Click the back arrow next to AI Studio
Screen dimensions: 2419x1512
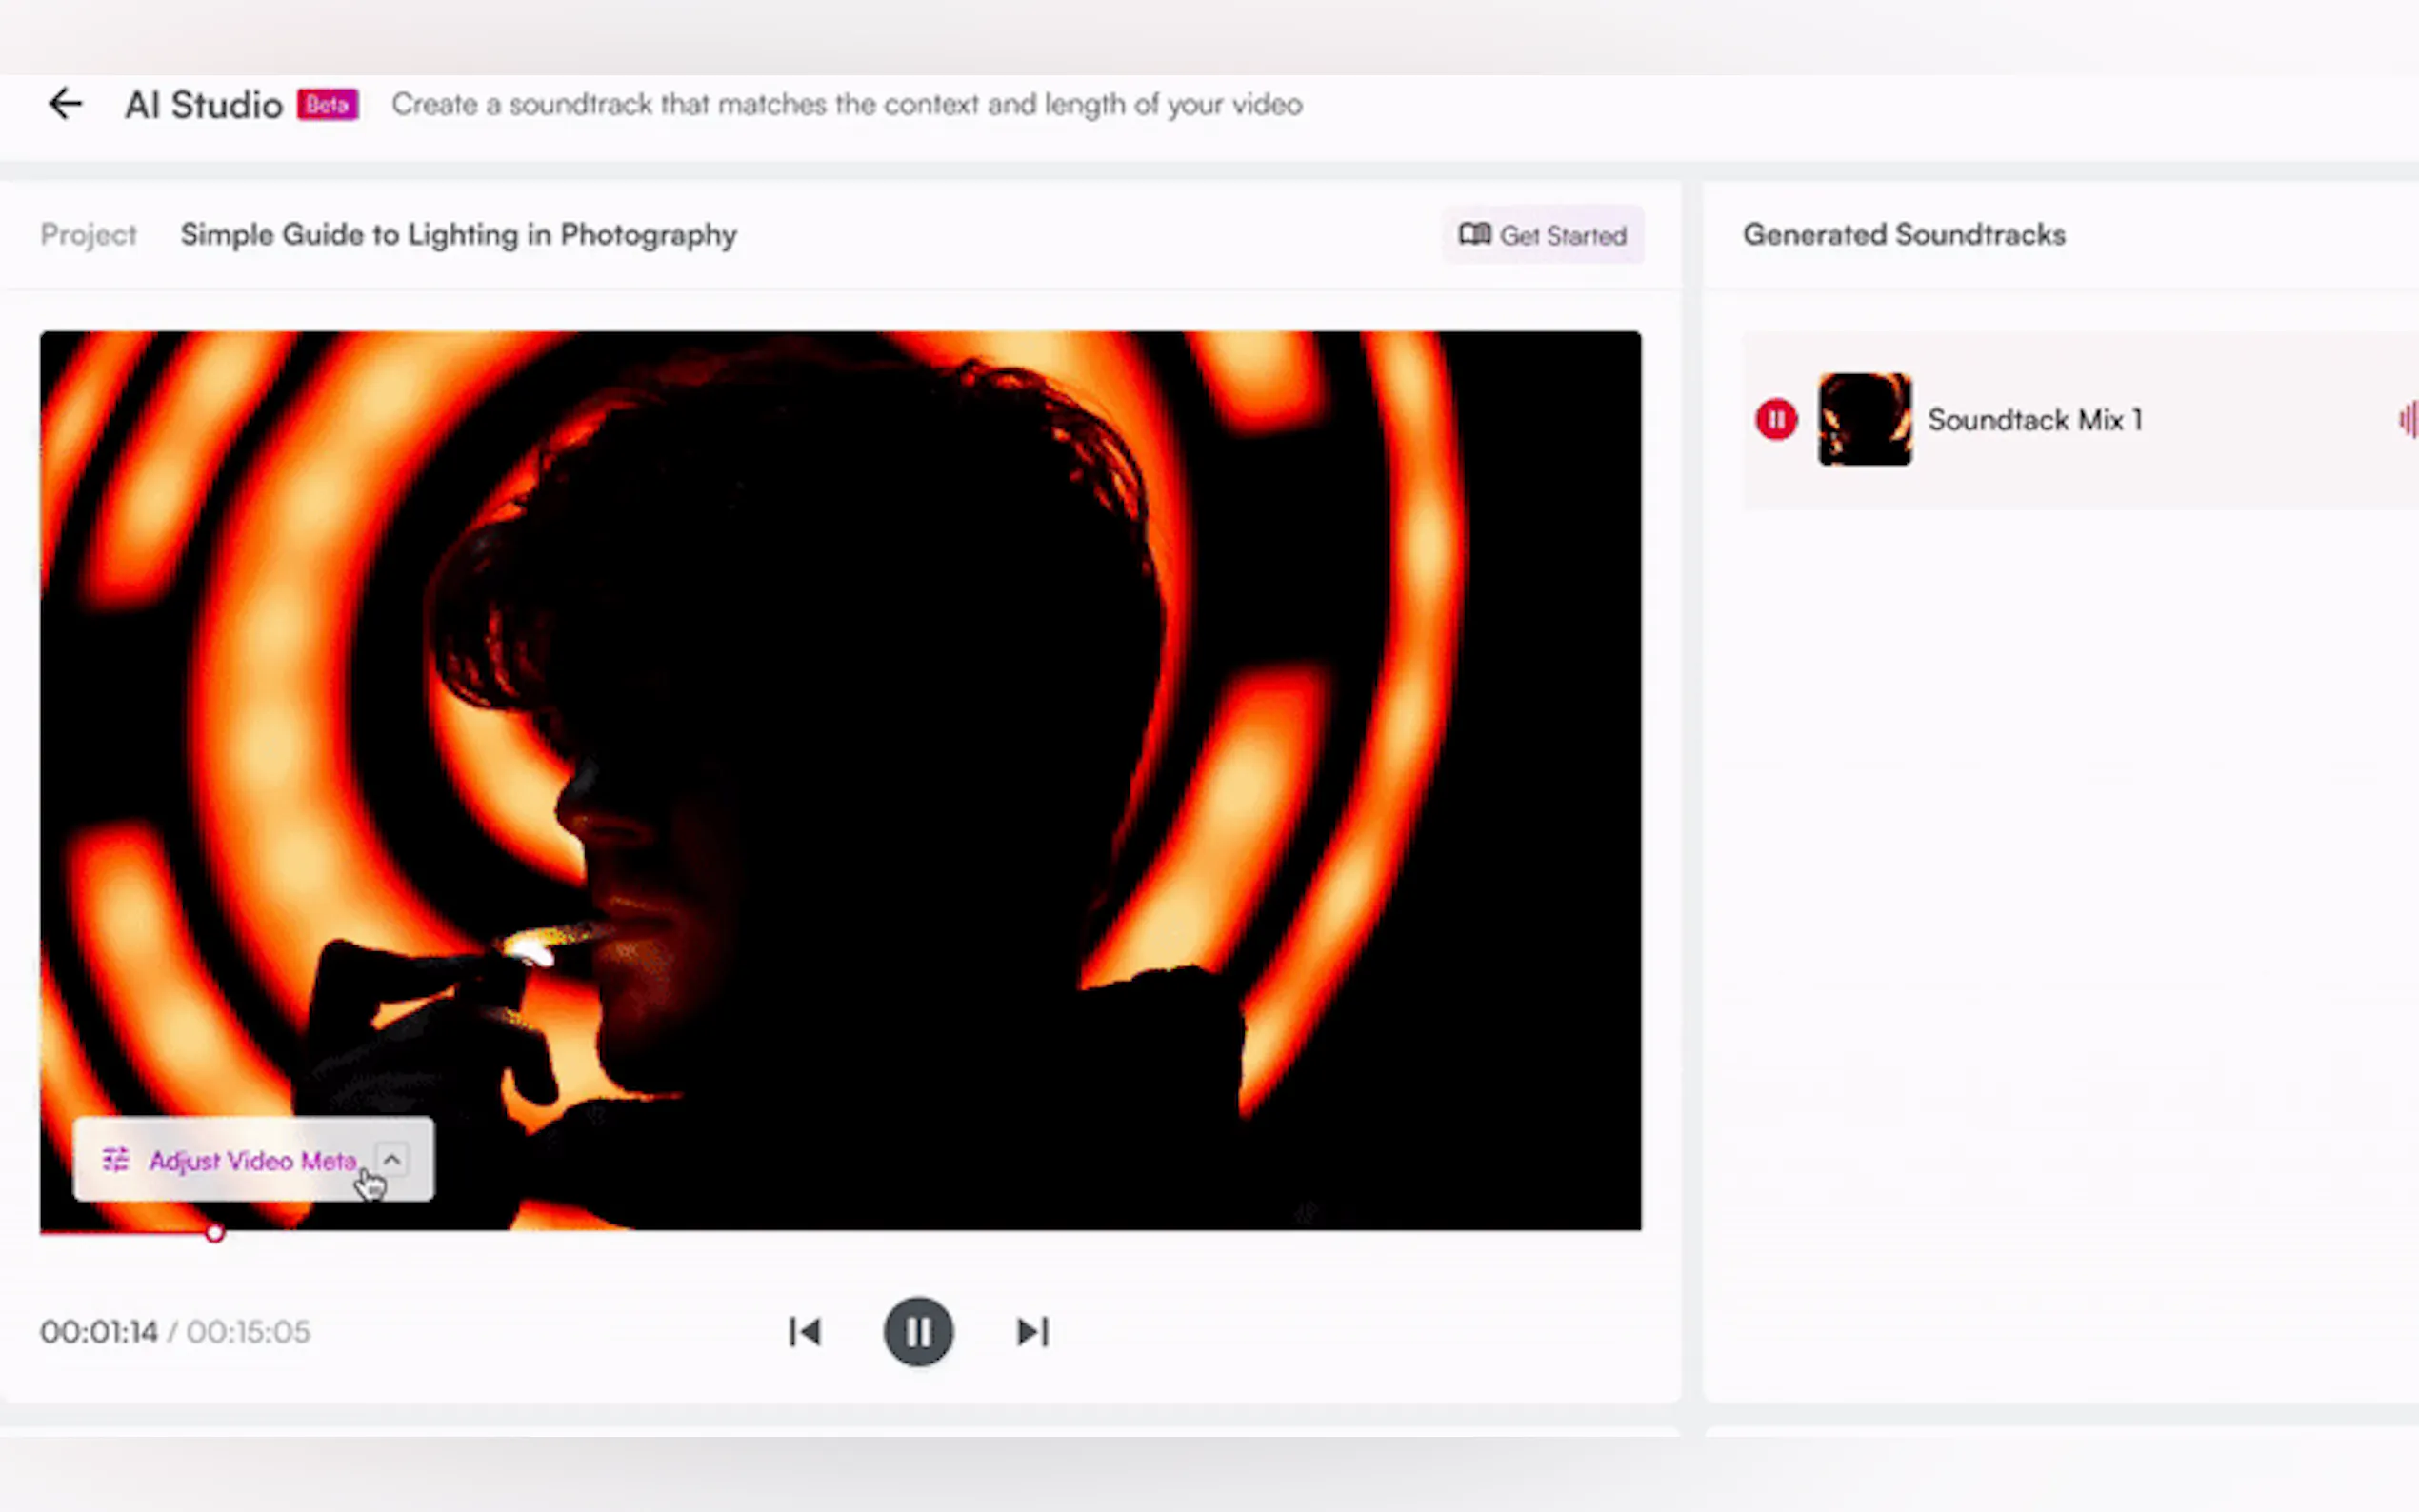pos(66,104)
